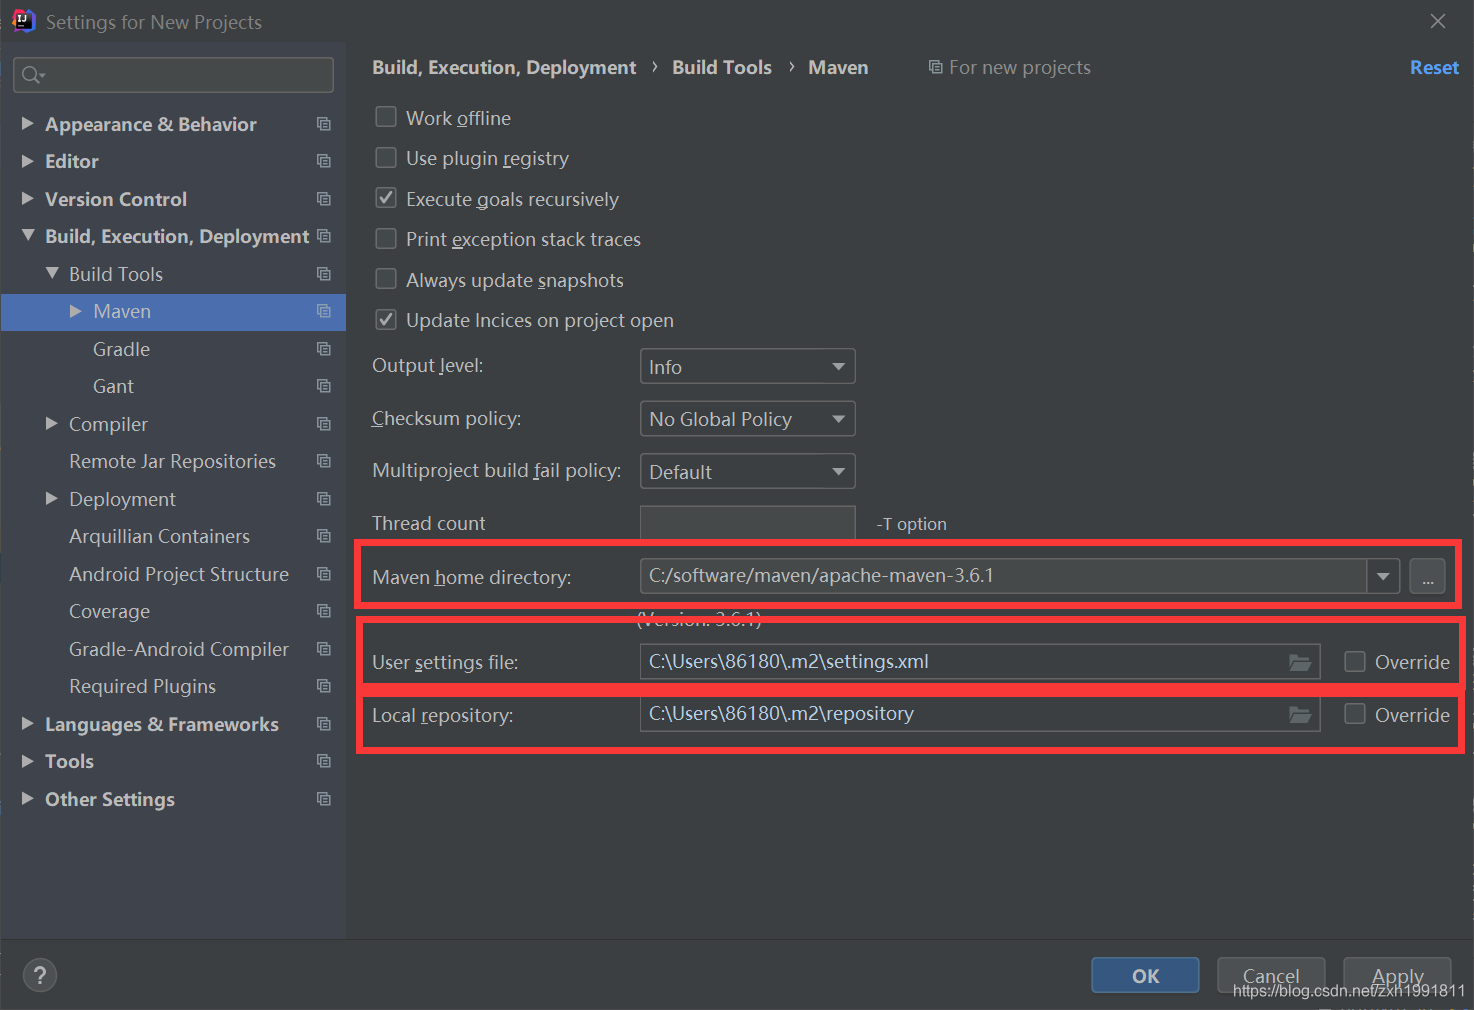The image size is (1474, 1010).
Task: Click the project-level icon beside Gradle
Action: click(323, 349)
